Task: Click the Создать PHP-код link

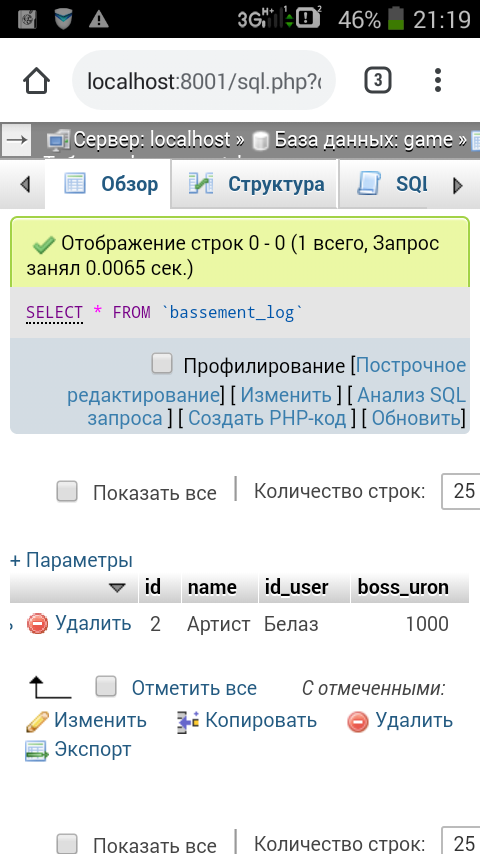Action: point(267,419)
